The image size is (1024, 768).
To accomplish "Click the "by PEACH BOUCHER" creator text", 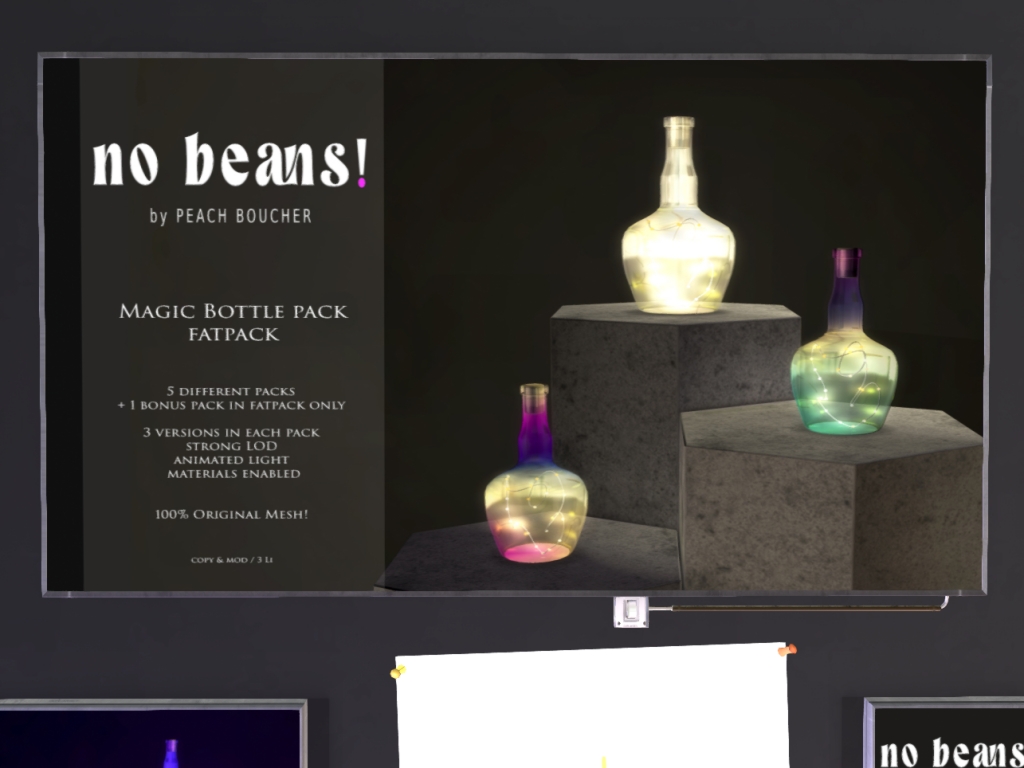I will 230,217.
